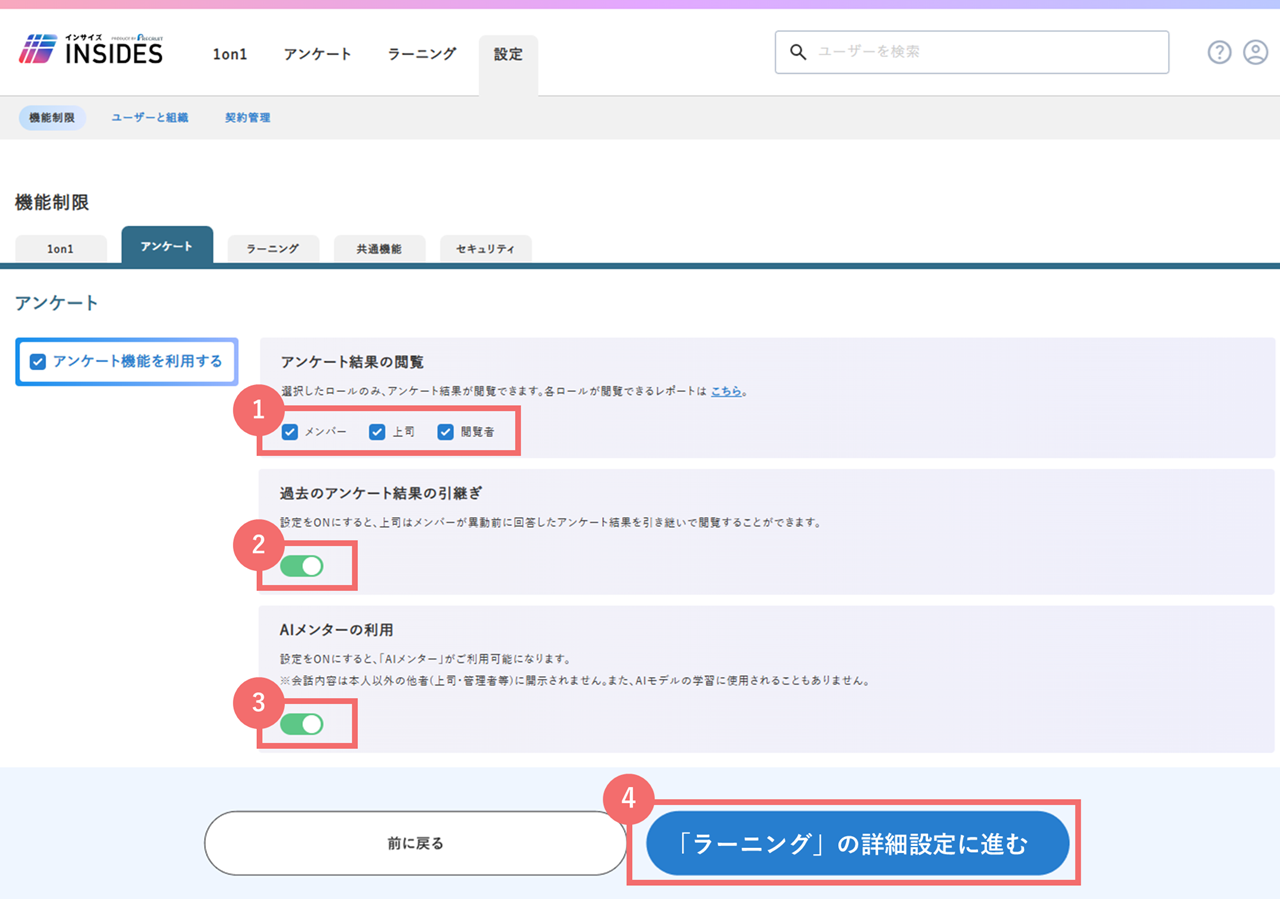Switch to the 1on1 settings tab
Screen dimensions: 1280x899
coord(61,249)
